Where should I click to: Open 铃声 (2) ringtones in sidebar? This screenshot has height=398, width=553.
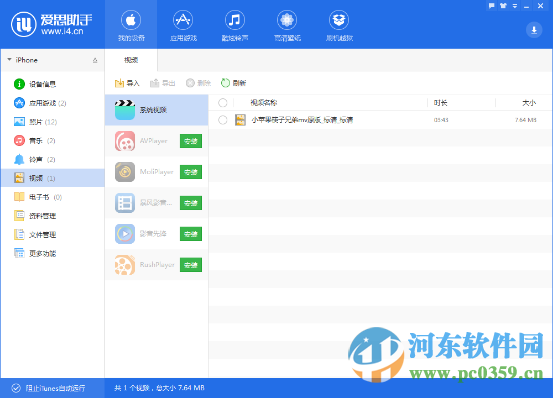pyautogui.click(x=53, y=159)
